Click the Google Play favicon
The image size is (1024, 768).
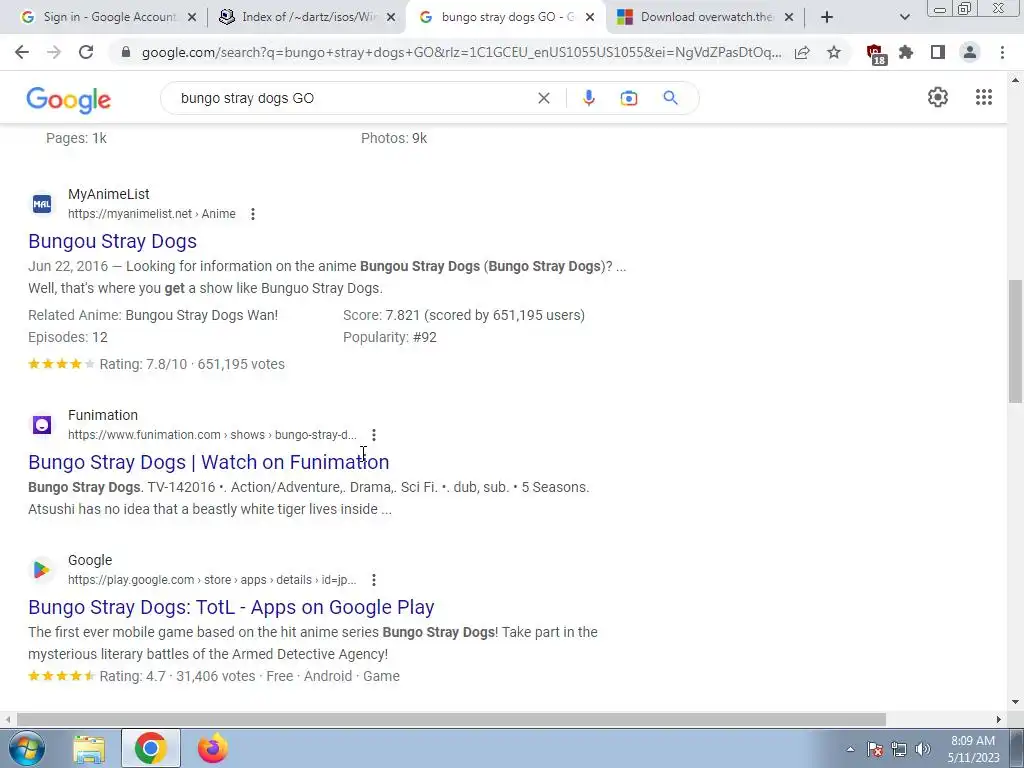42,570
